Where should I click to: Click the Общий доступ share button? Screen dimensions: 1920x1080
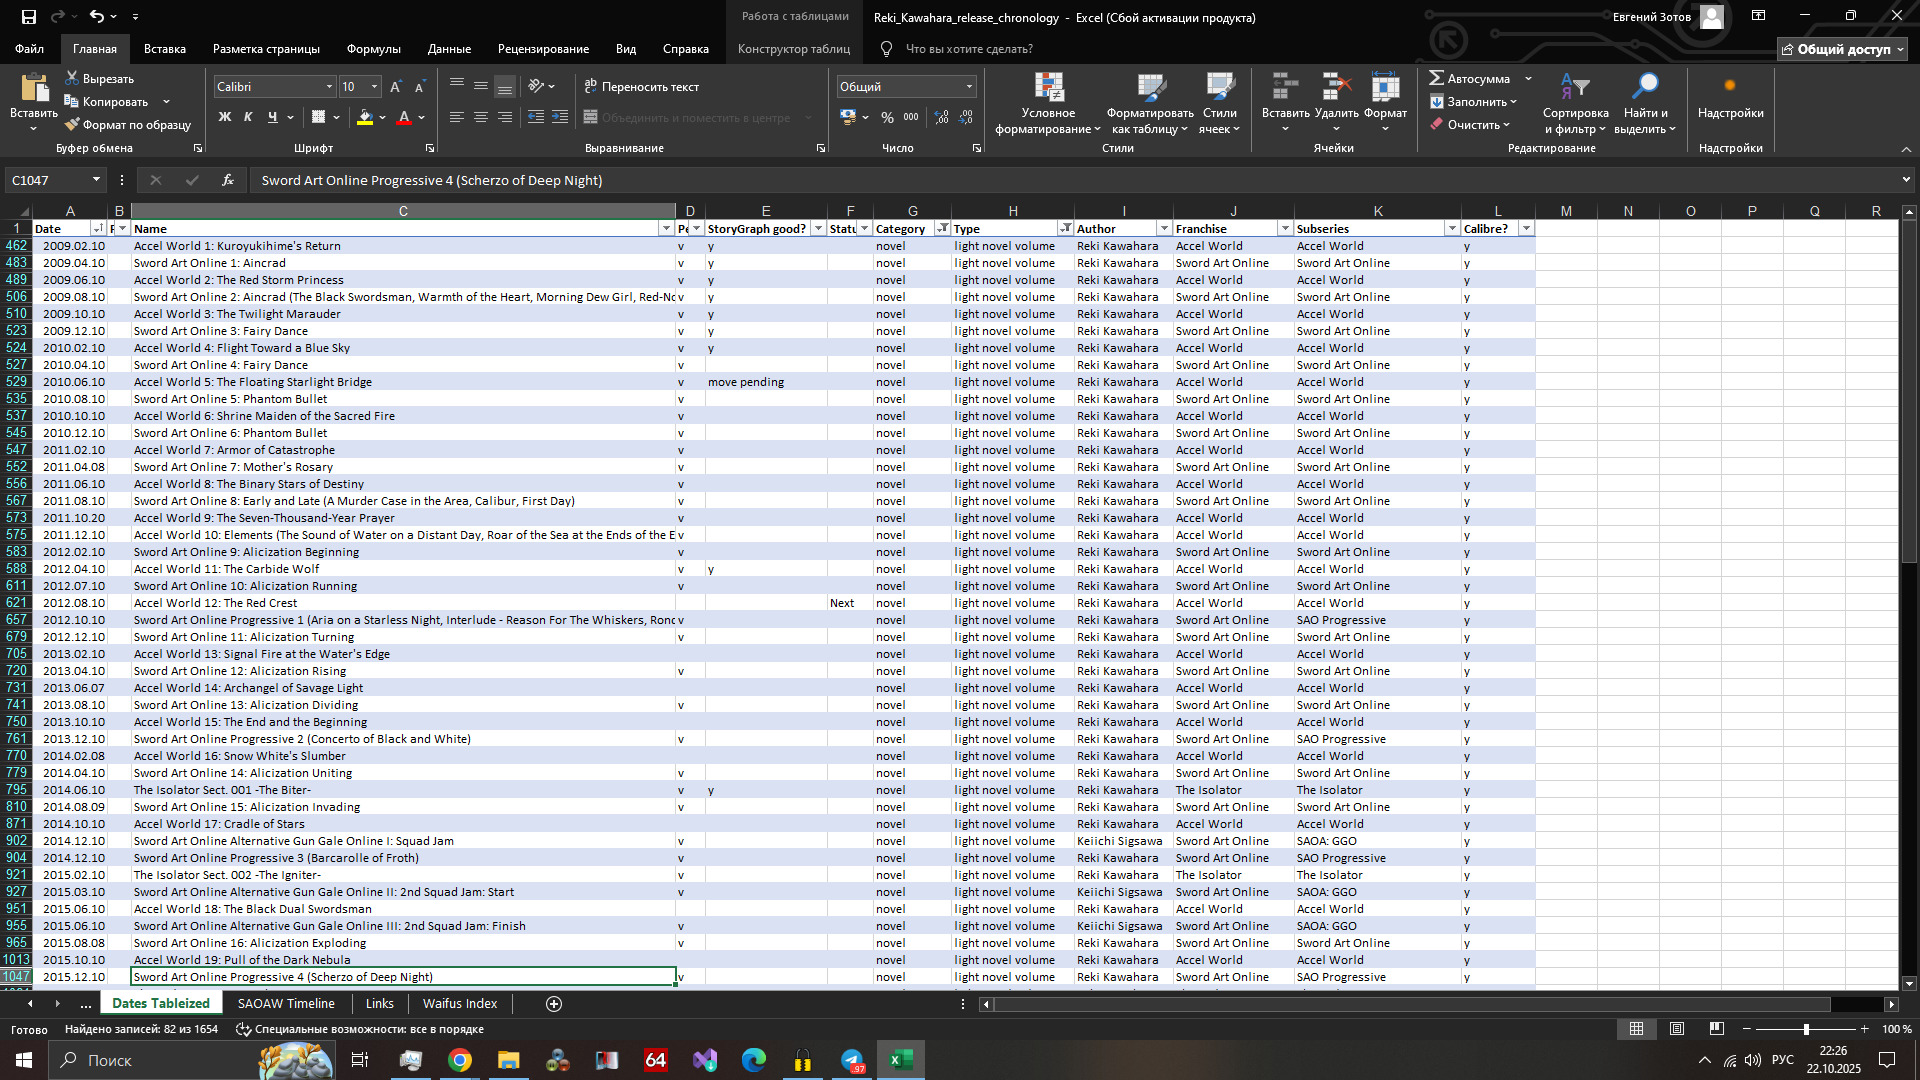coord(1842,49)
